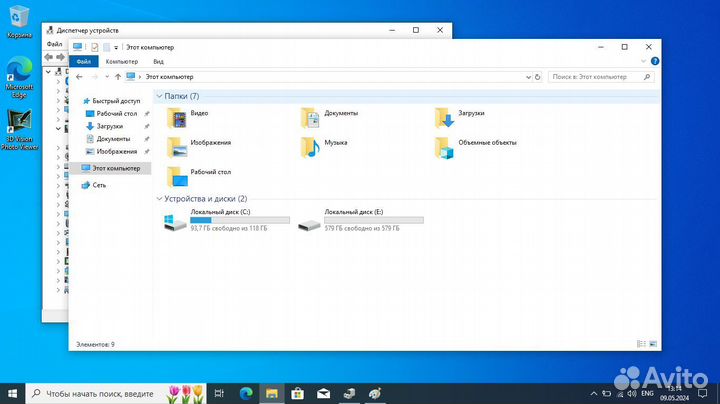
Task: Select Локальный диск (C:) drive
Action: pyautogui.click(x=227, y=220)
